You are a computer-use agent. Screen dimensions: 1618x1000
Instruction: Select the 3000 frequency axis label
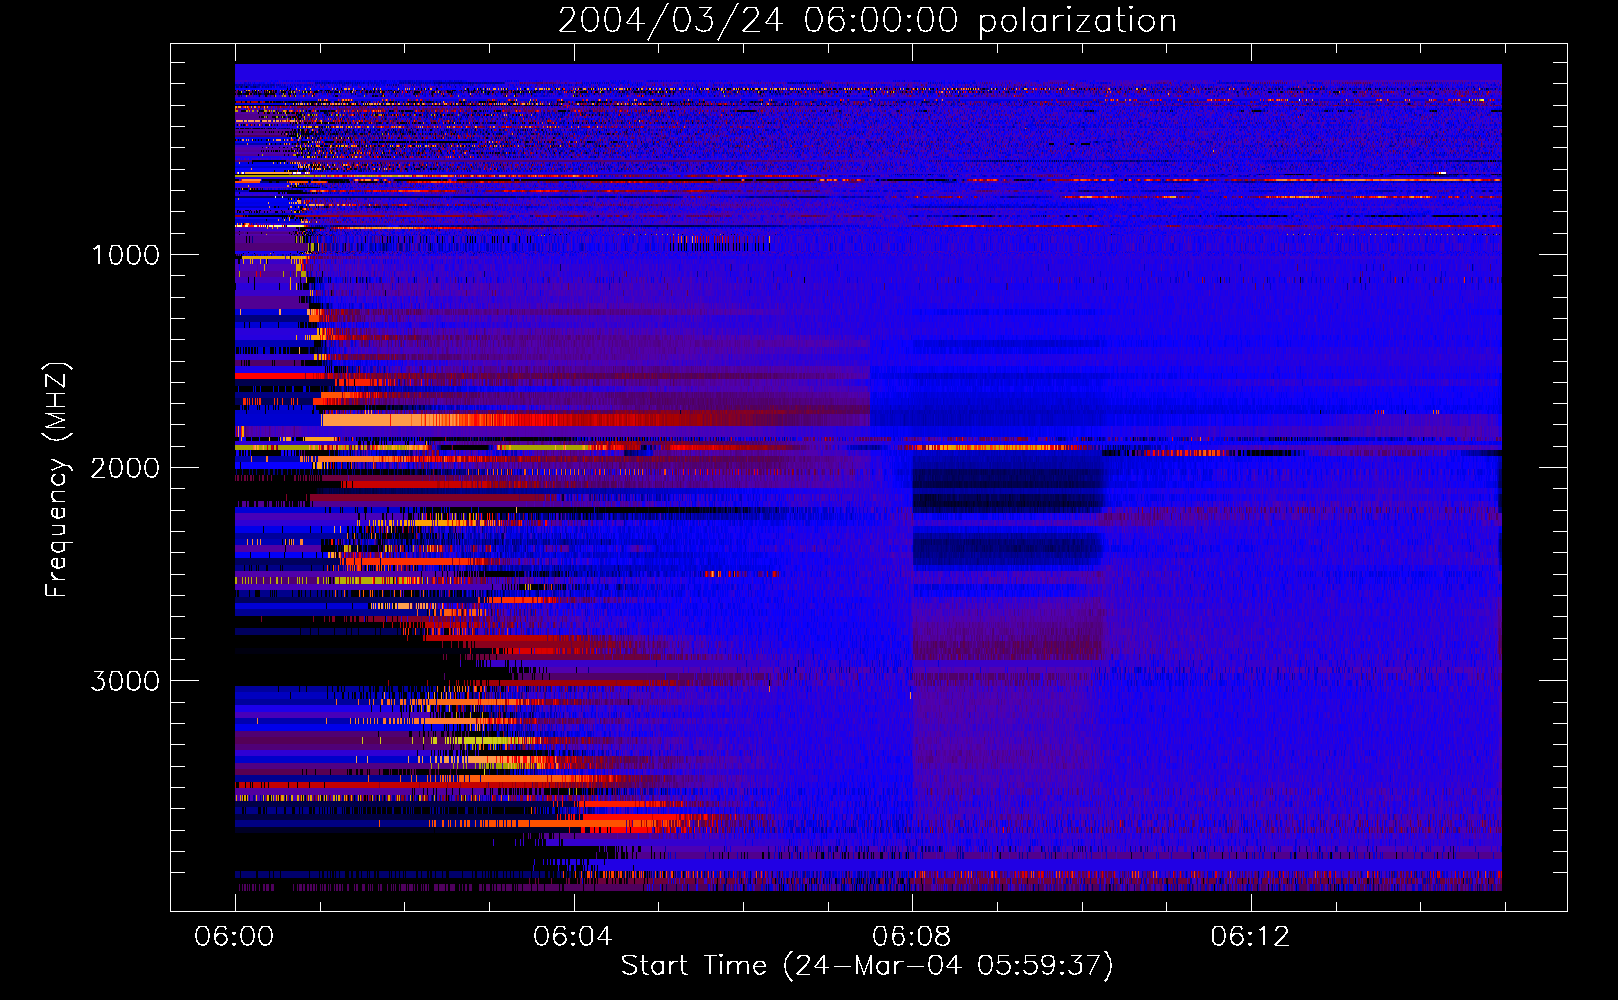[125, 681]
